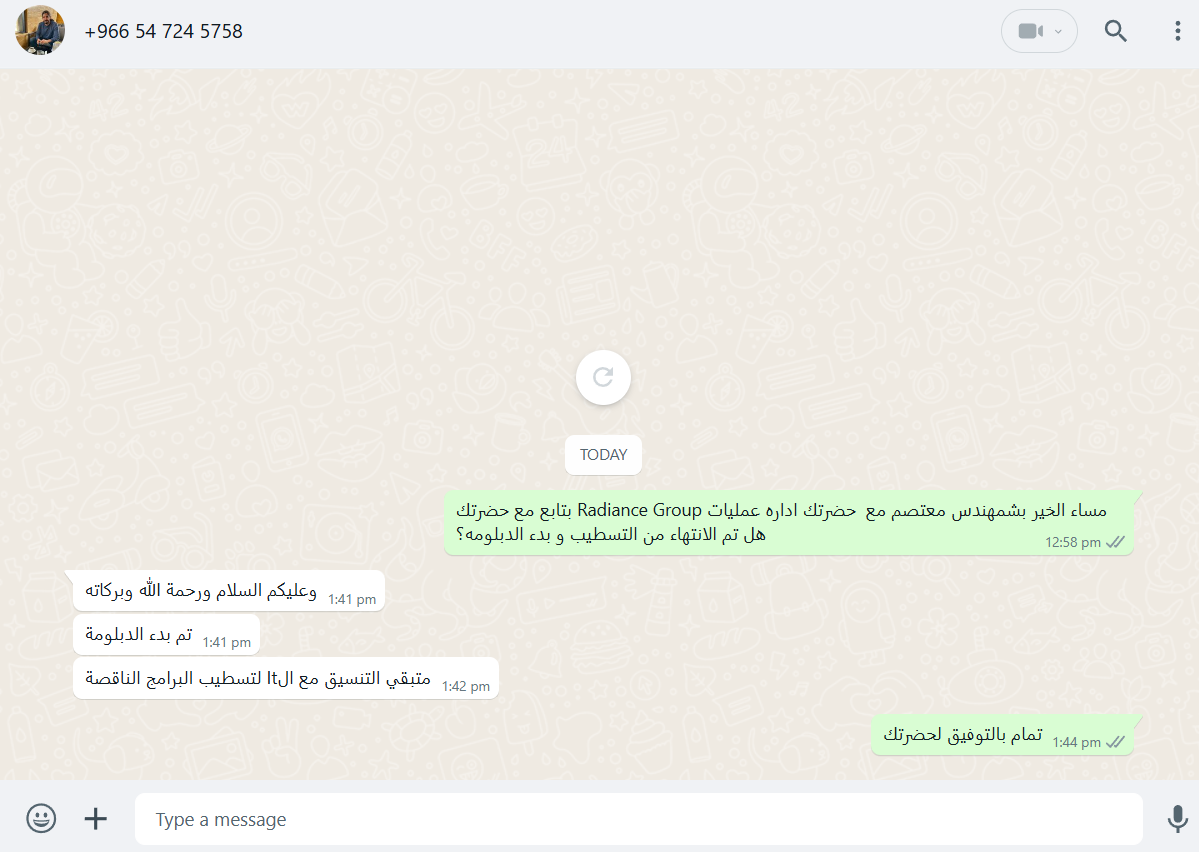Click read receipt ticks on 1:44 pm message
The width and height of the screenshot is (1199, 852).
click(x=1116, y=743)
